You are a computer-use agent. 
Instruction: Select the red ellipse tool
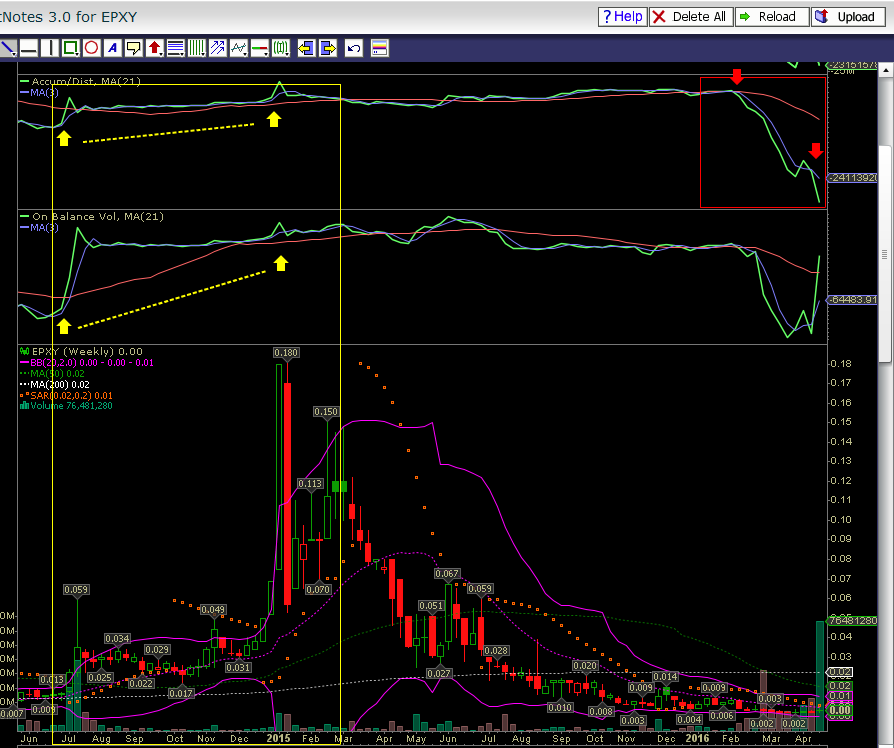pos(91,48)
